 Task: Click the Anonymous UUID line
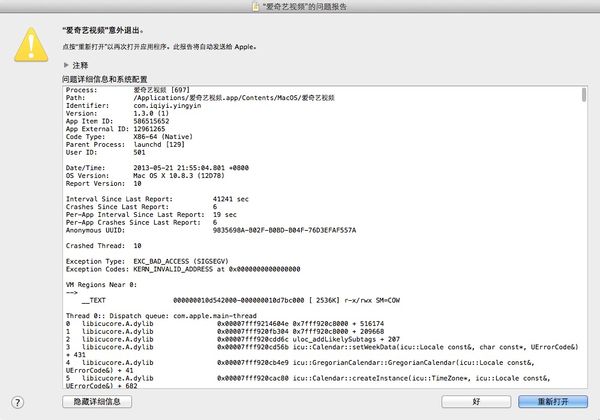pyautogui.click(x=211, y=230)
